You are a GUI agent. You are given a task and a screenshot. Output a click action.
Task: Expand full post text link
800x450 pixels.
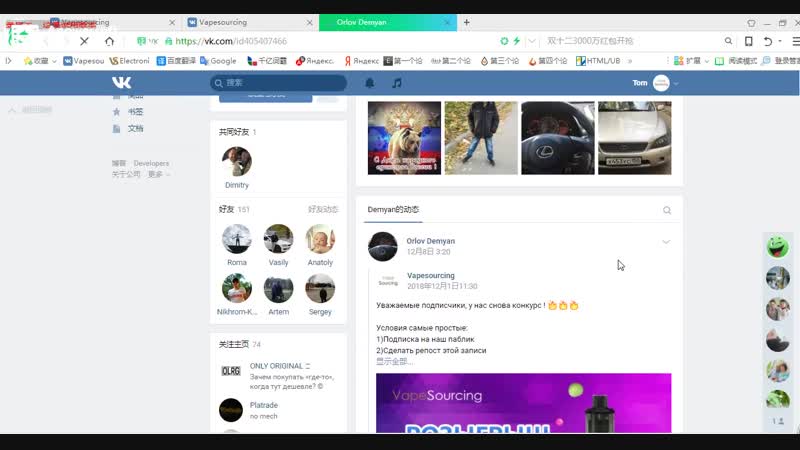coord(394,361)
